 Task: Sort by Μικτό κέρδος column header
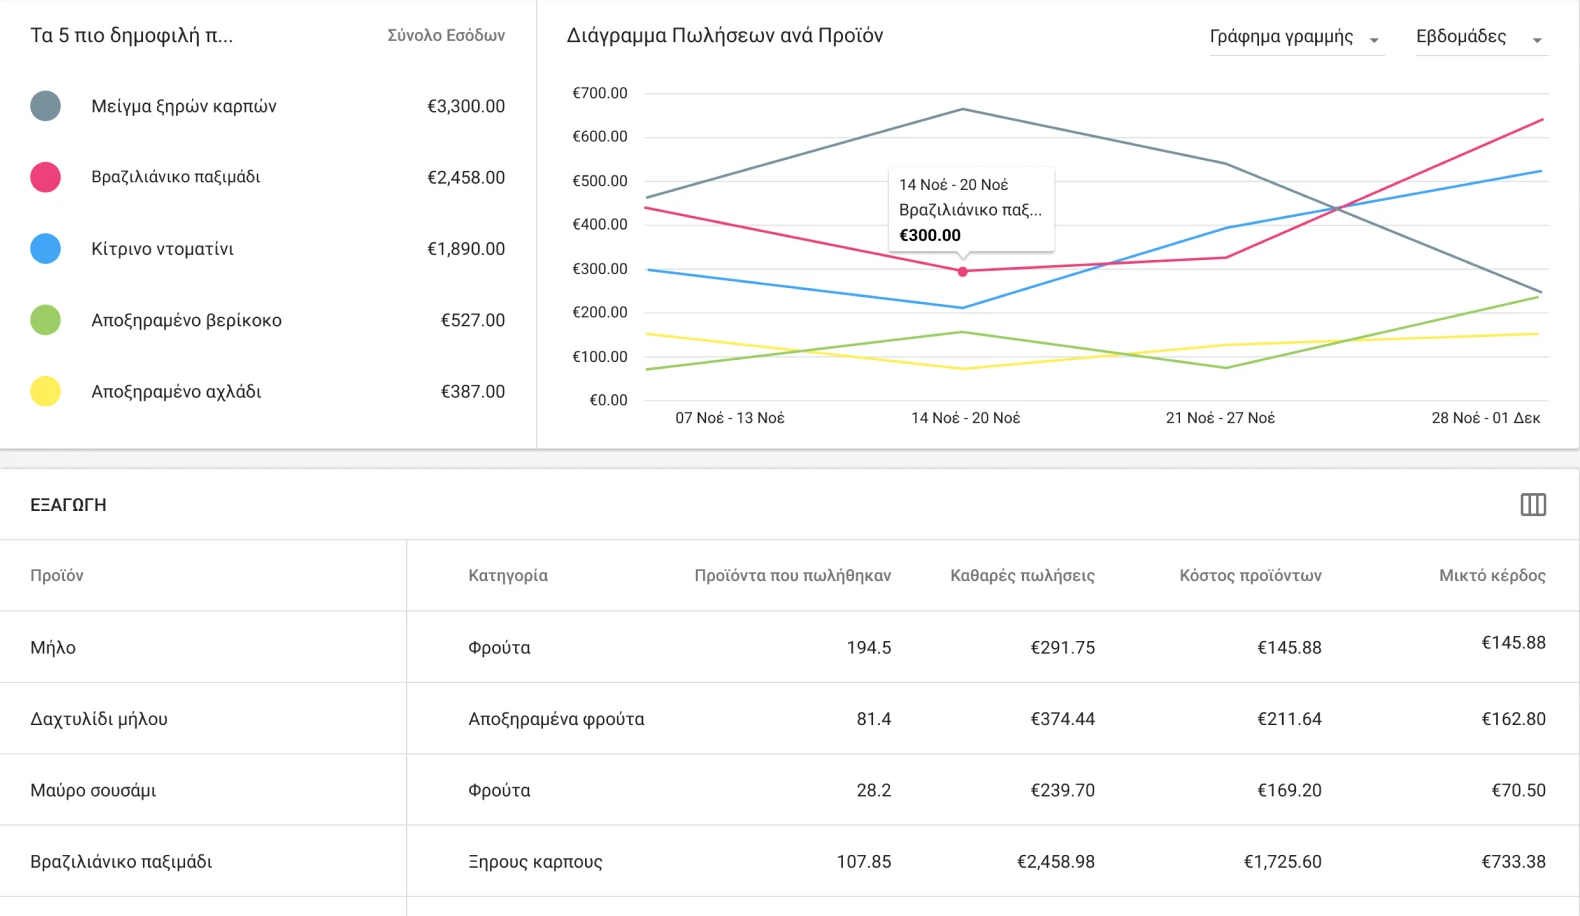(x=1492, y=576)
